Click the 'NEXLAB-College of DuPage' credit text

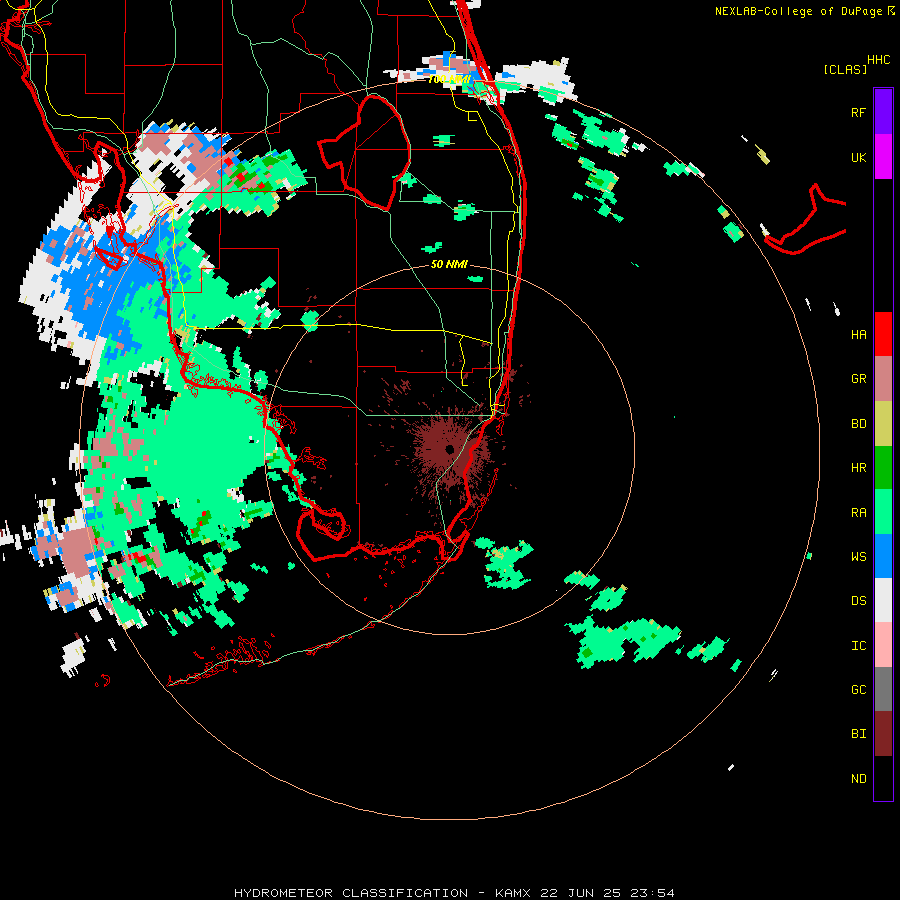[798, 11]
